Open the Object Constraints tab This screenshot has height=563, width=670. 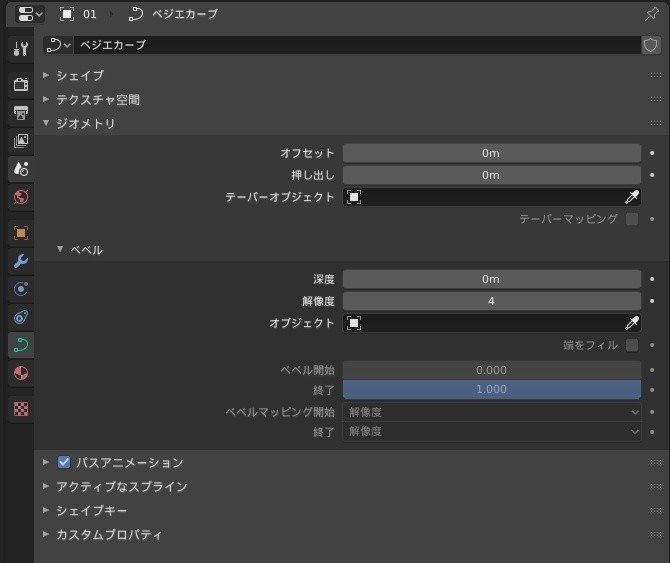[x=21, y=317]
